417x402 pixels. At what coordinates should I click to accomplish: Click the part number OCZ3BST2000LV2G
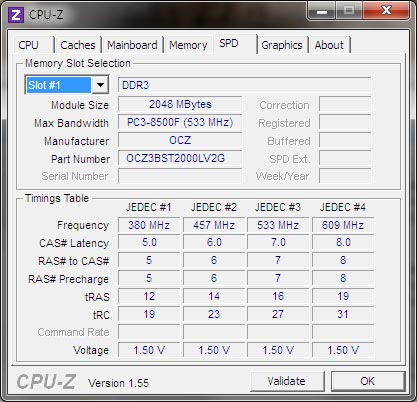tap(180, 158)
